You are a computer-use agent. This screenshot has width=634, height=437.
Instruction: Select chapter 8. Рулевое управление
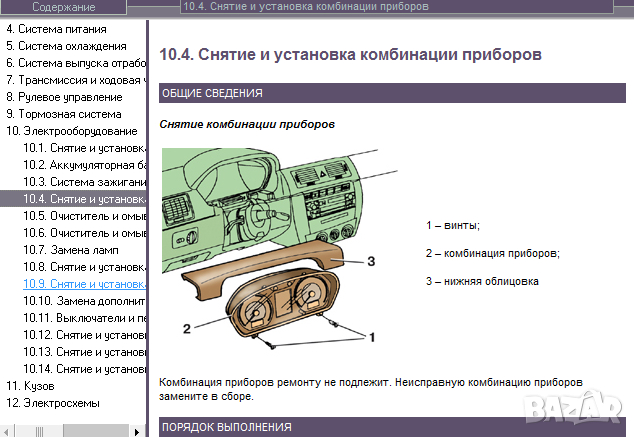coord(64,97)
